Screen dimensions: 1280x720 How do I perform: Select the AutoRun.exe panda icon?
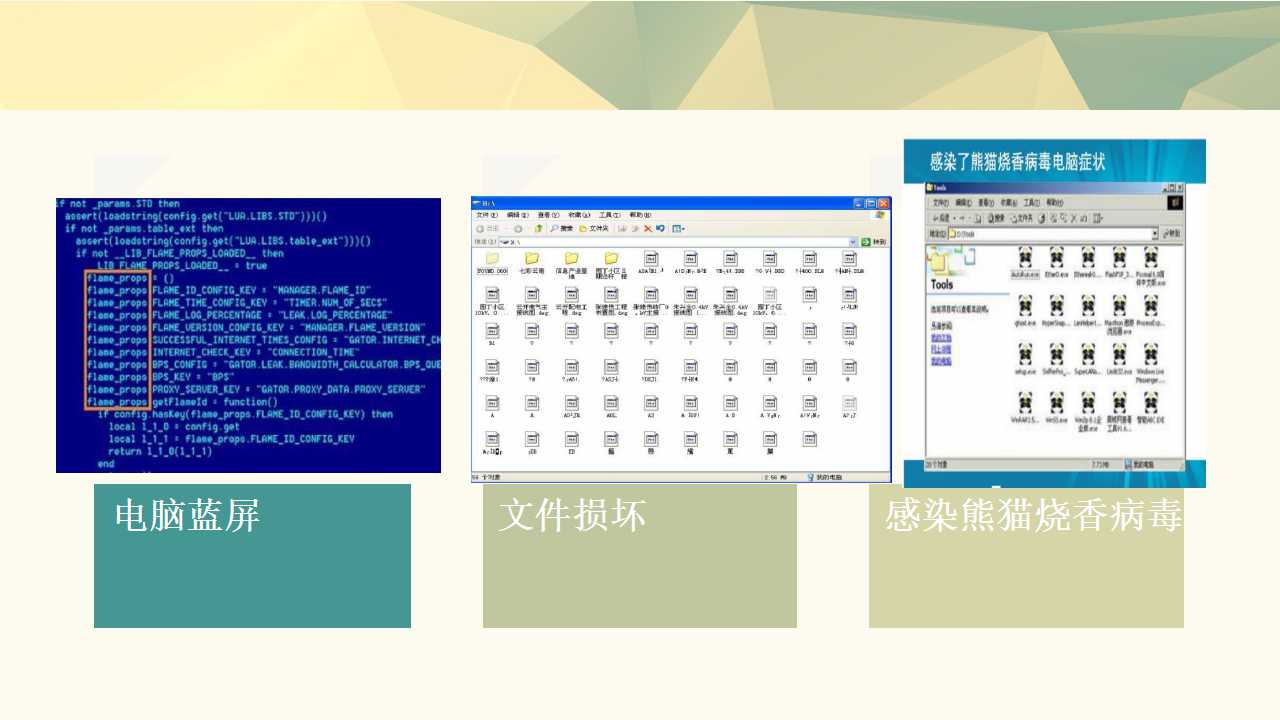tap(1025, 262)
